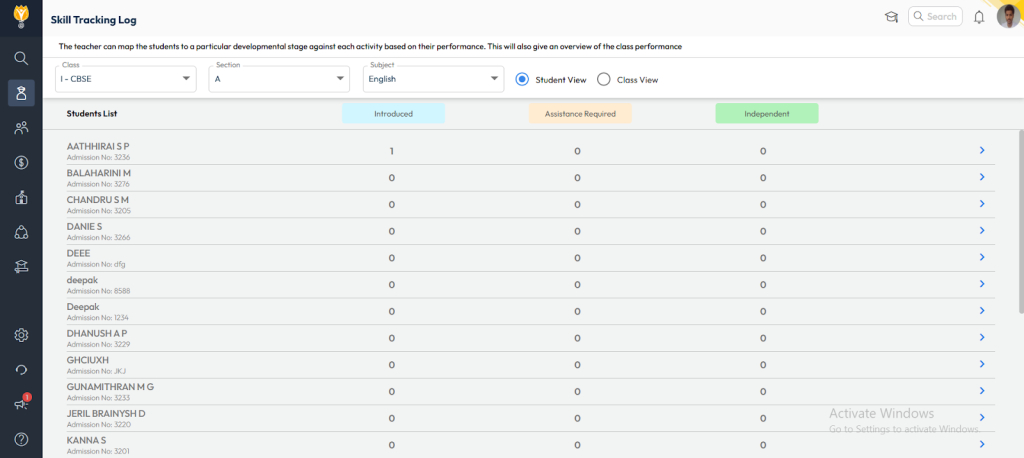
Task: Click the green Independent stage label
Action: [767, 114]
